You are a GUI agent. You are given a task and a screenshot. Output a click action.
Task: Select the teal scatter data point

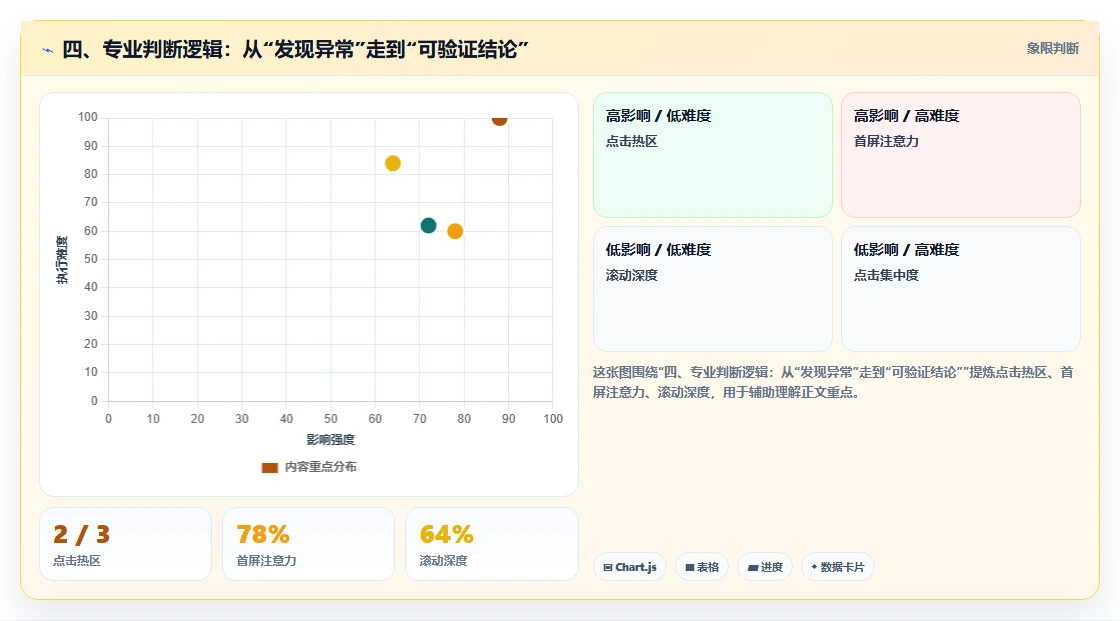pos(429,226)
